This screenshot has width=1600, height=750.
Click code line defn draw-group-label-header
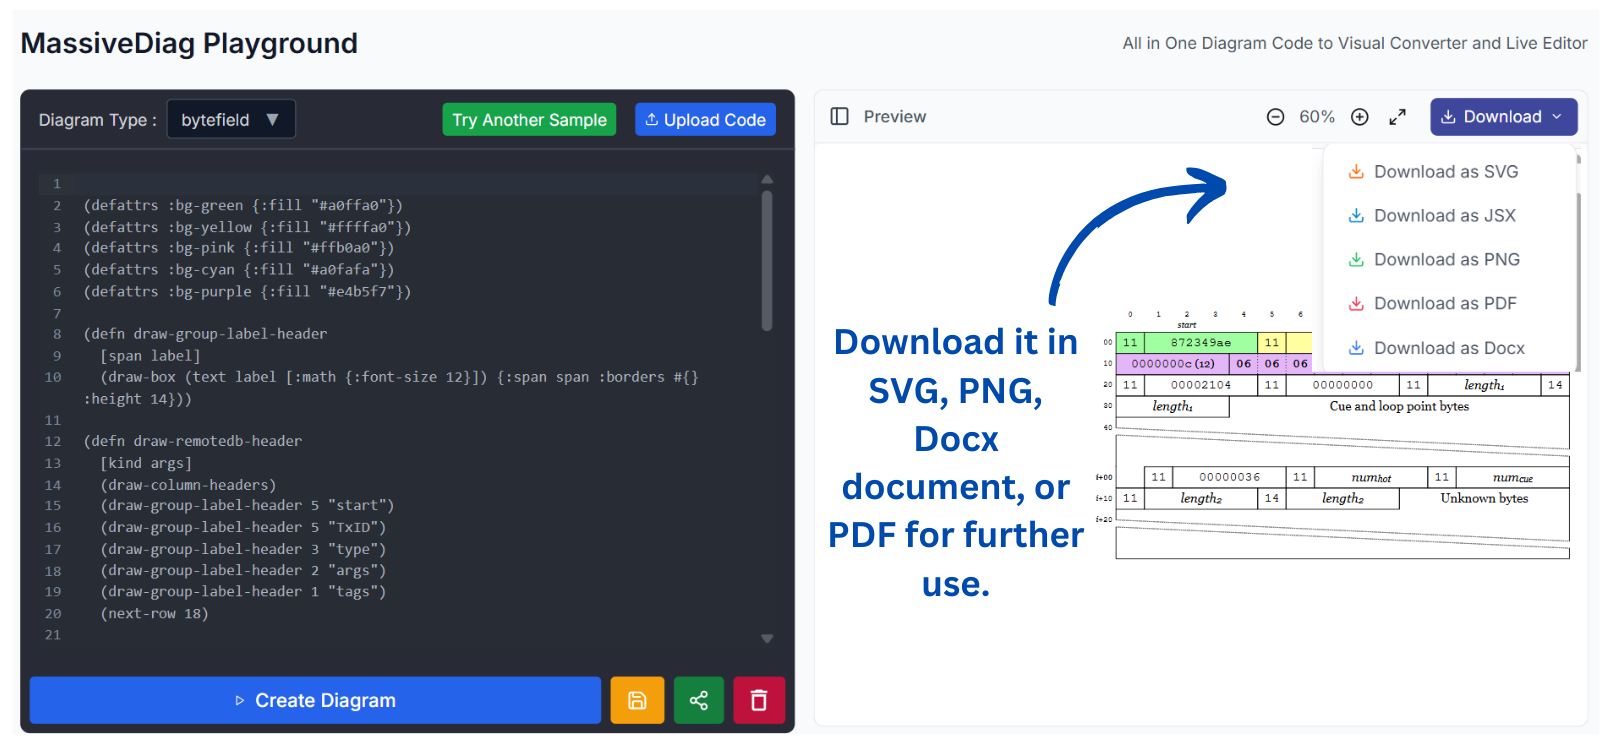pyautogui.click(x=205, y=334)
